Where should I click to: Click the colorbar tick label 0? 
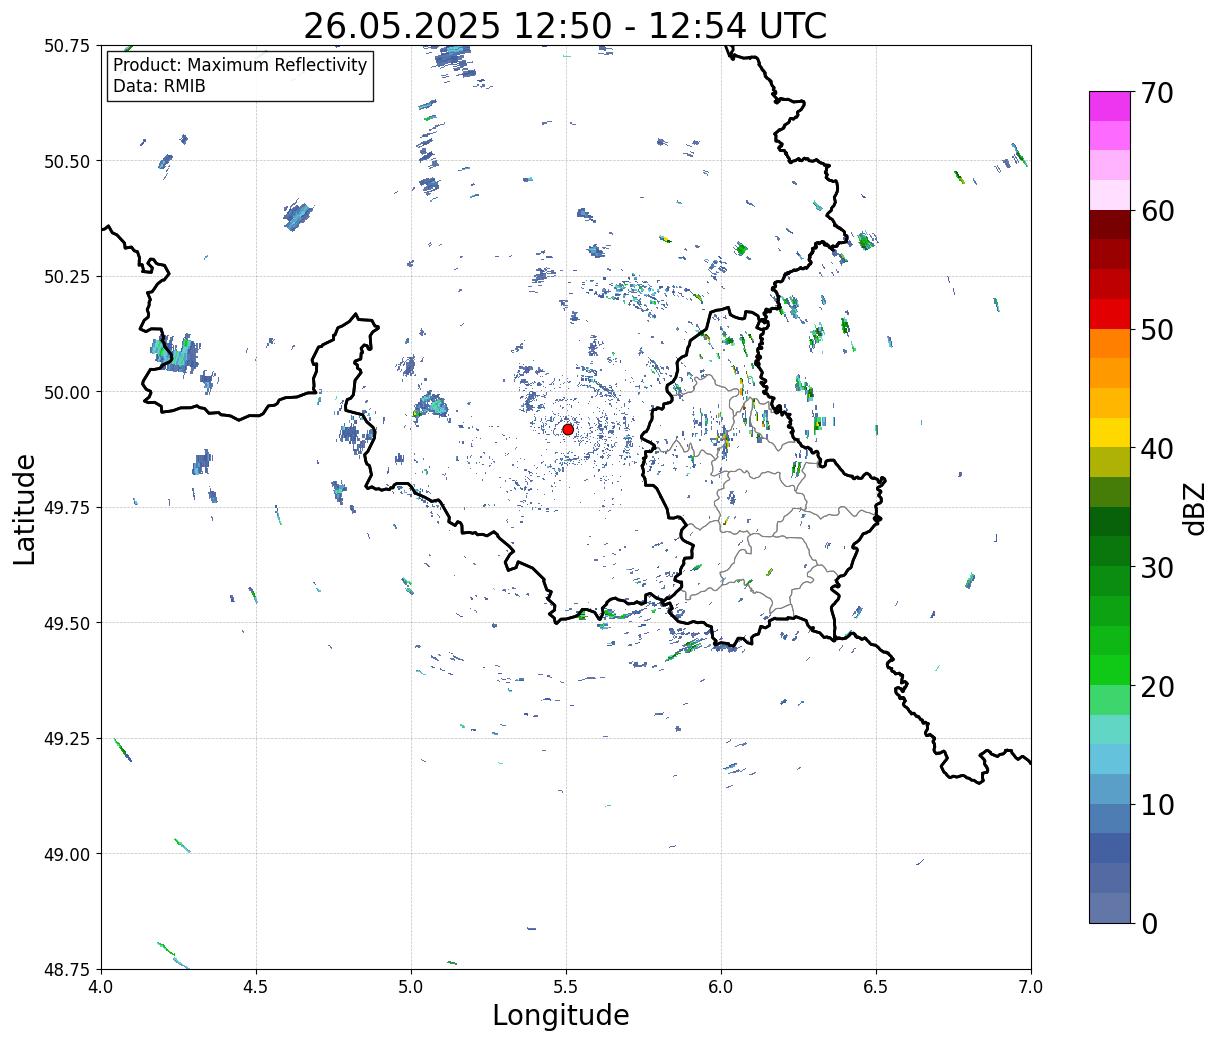[1150, 924]
